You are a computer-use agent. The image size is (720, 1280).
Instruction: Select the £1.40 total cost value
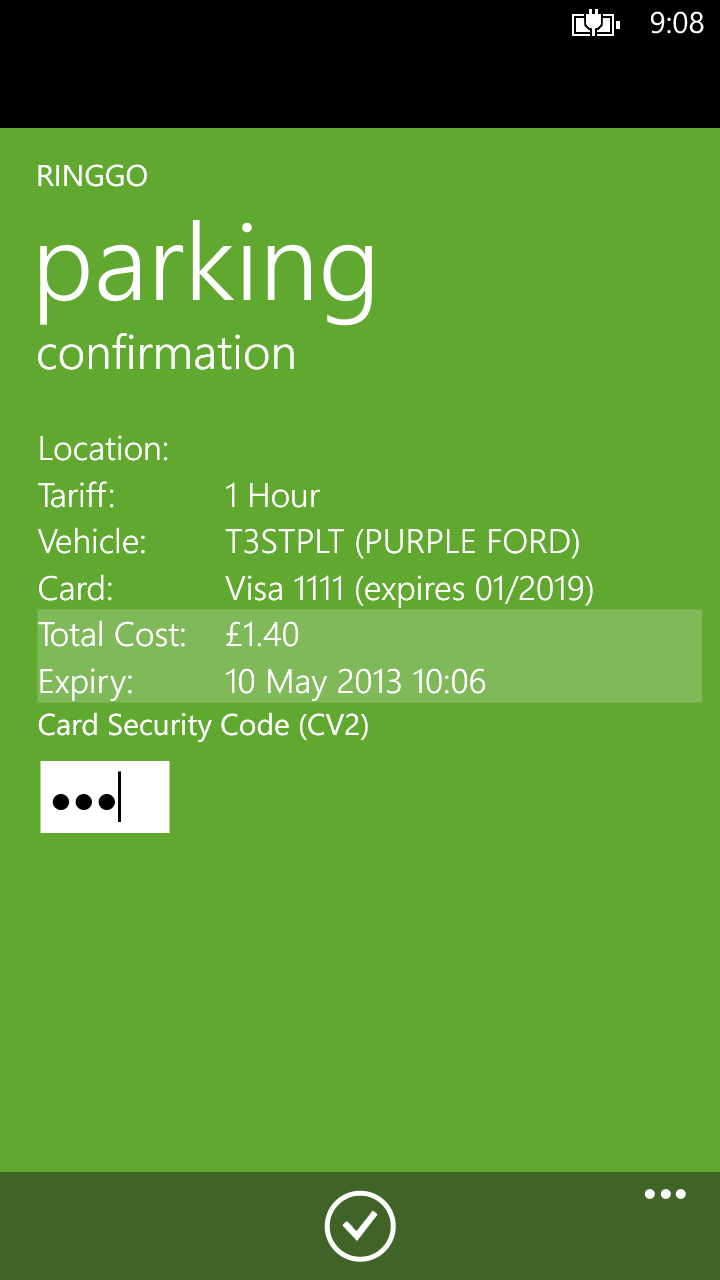coord(262,634)
